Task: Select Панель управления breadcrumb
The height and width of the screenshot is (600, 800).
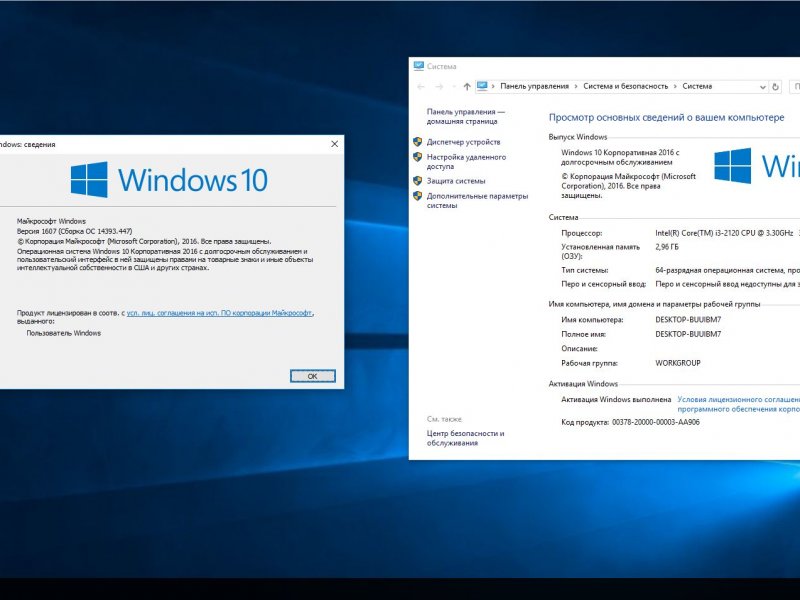Action: click(x=534, y=86)
